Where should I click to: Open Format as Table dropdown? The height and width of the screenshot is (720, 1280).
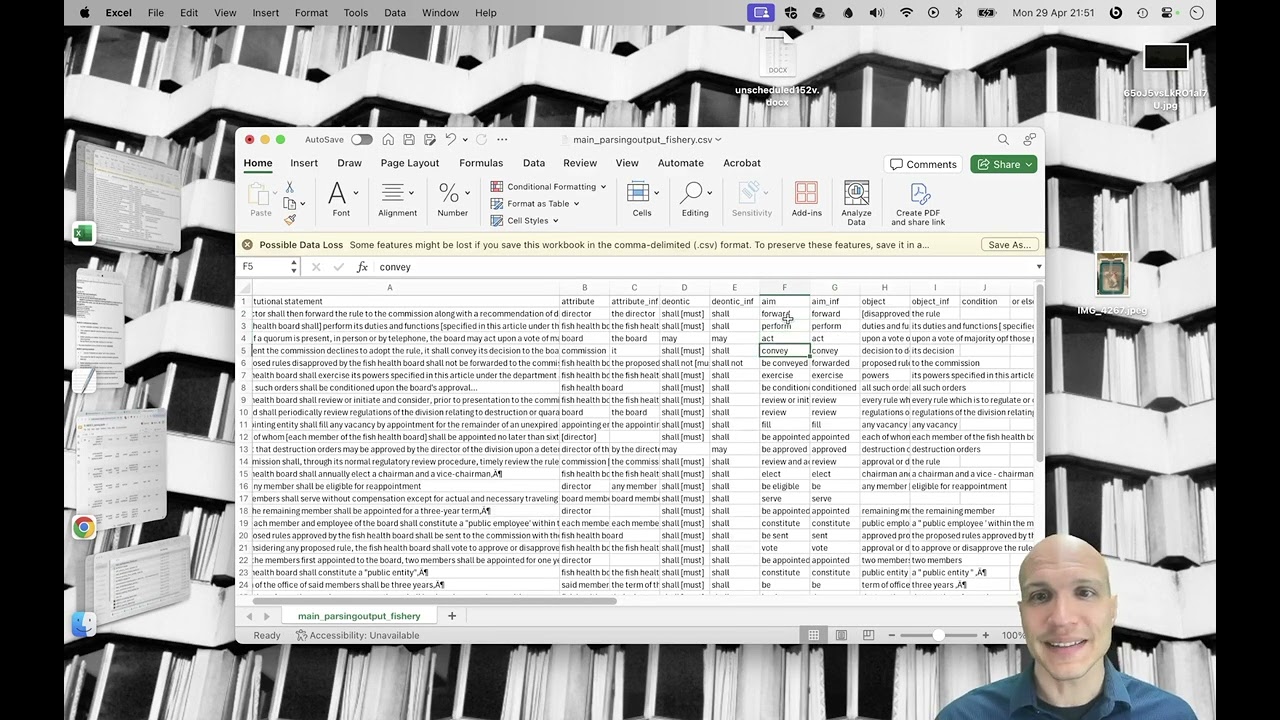(535, 204)
